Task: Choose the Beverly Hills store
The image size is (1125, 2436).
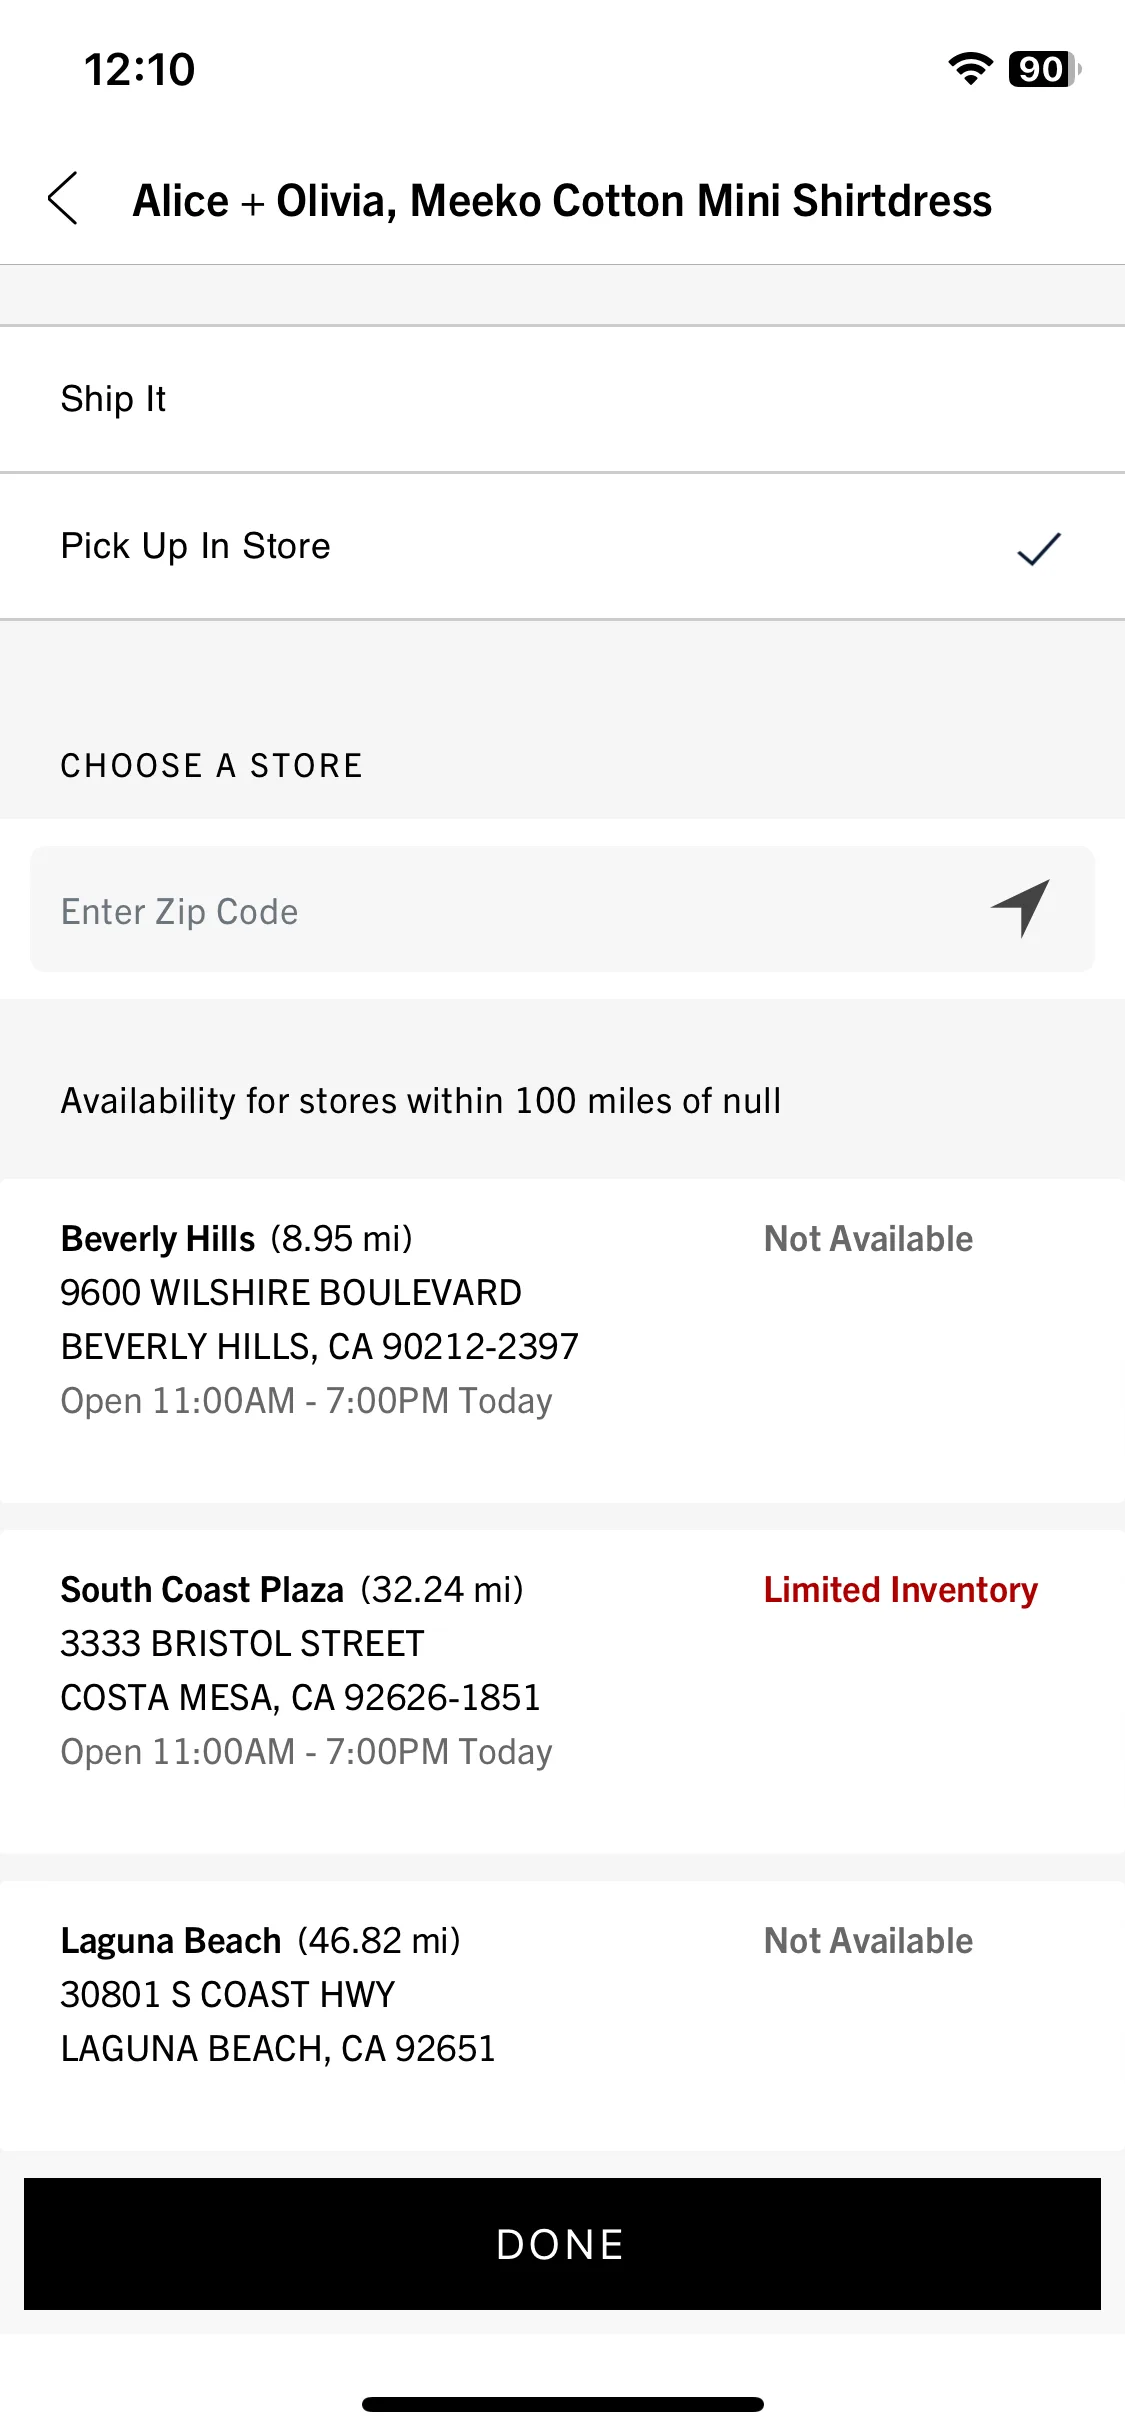Action: pos(562,1340)
